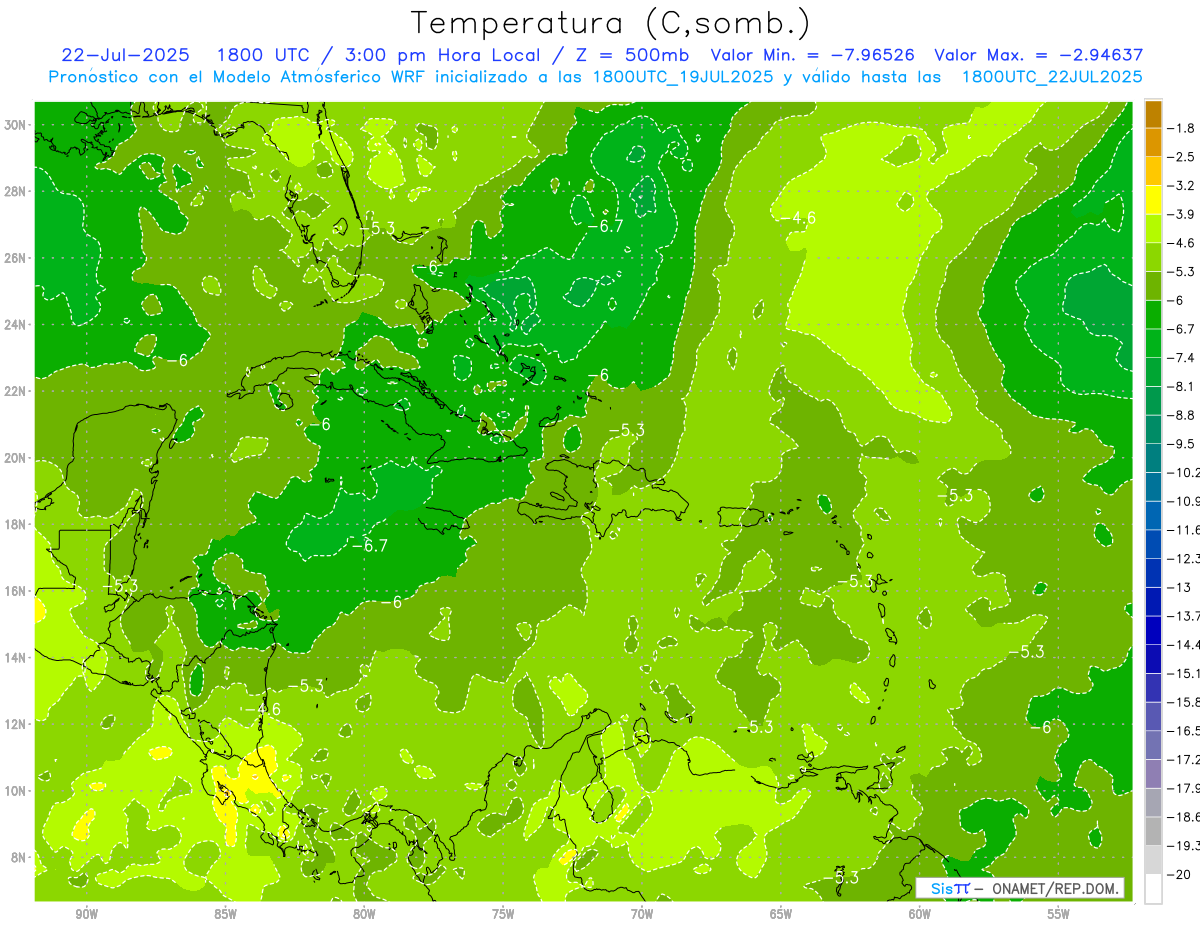The image size is (1200, 927).
Task: Pick the colorbar swatch between -1.8 and -2.5
Action: click(x=1153, y=143)
